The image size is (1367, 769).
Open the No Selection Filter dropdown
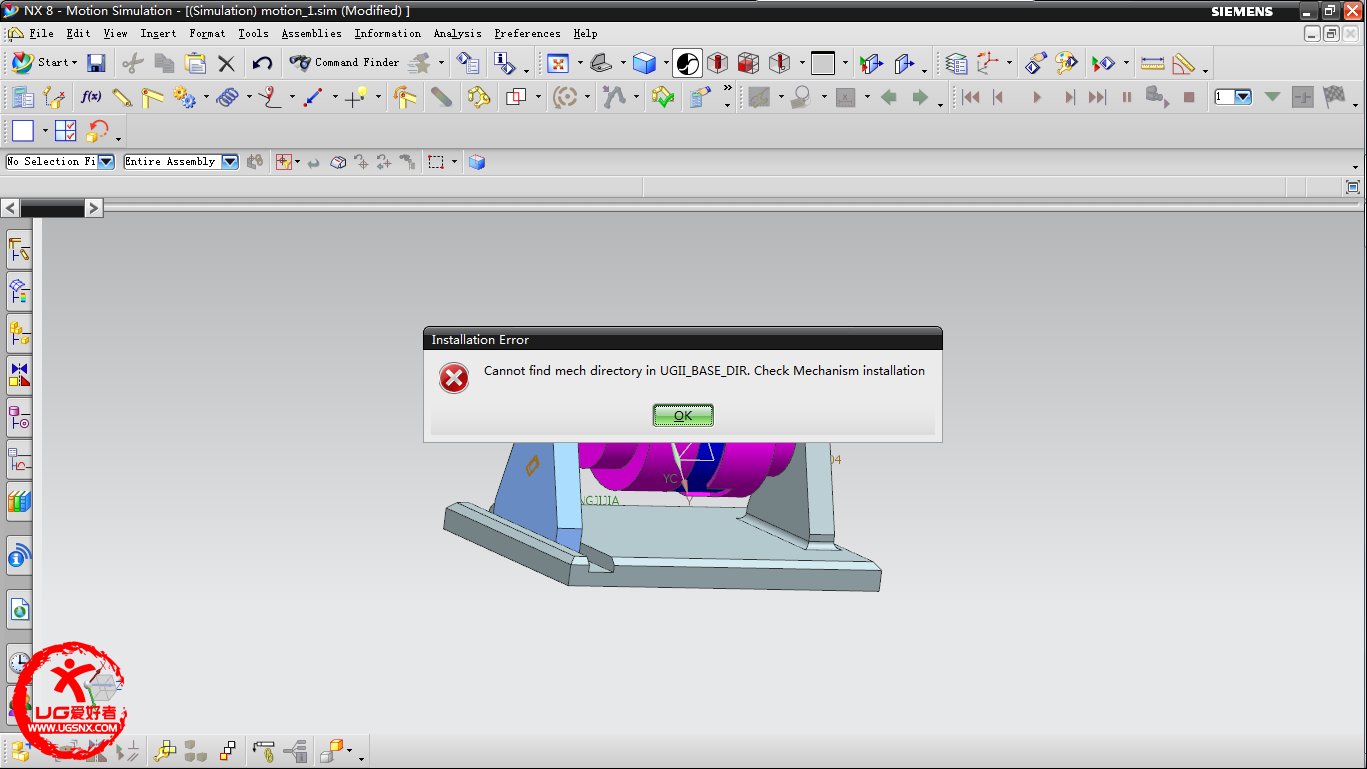[x=106, y=162]
